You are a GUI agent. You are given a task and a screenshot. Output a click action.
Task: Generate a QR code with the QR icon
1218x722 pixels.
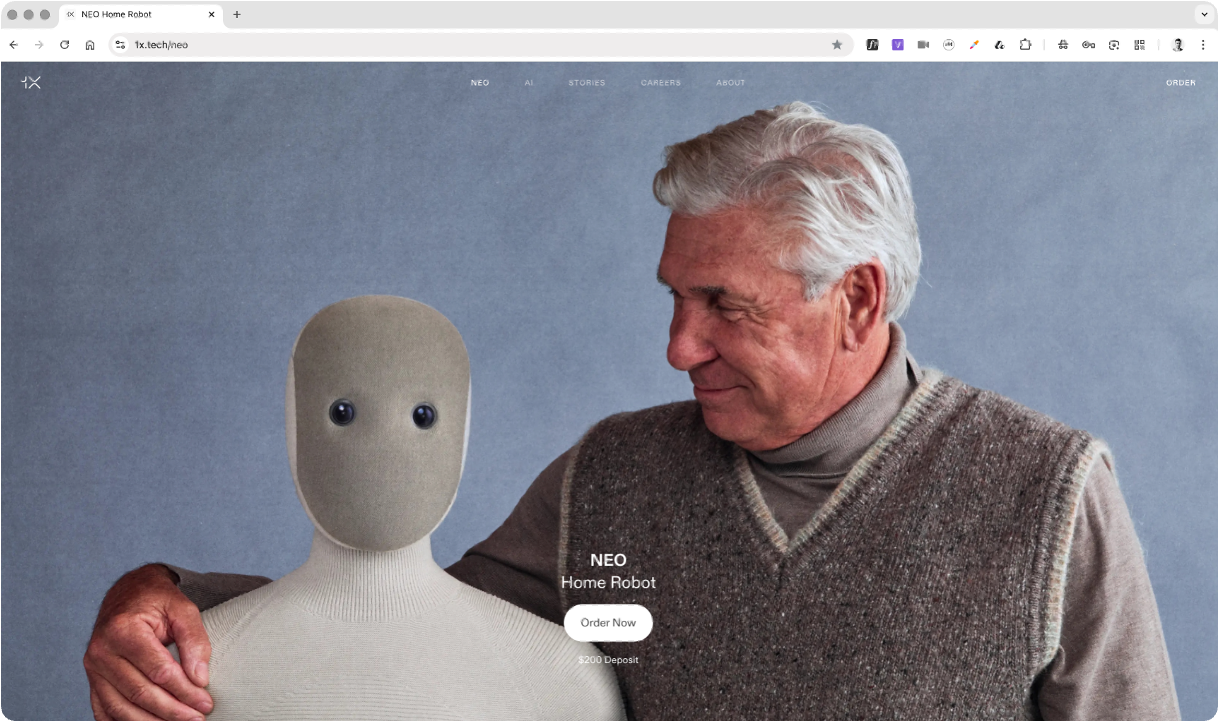1139,45
